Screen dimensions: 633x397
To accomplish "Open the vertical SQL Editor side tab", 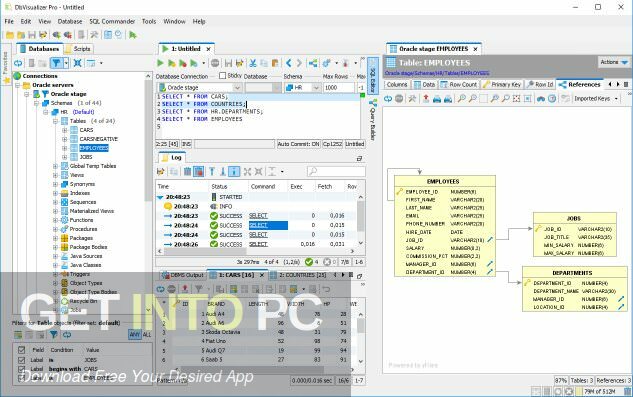I will [373, 76].
